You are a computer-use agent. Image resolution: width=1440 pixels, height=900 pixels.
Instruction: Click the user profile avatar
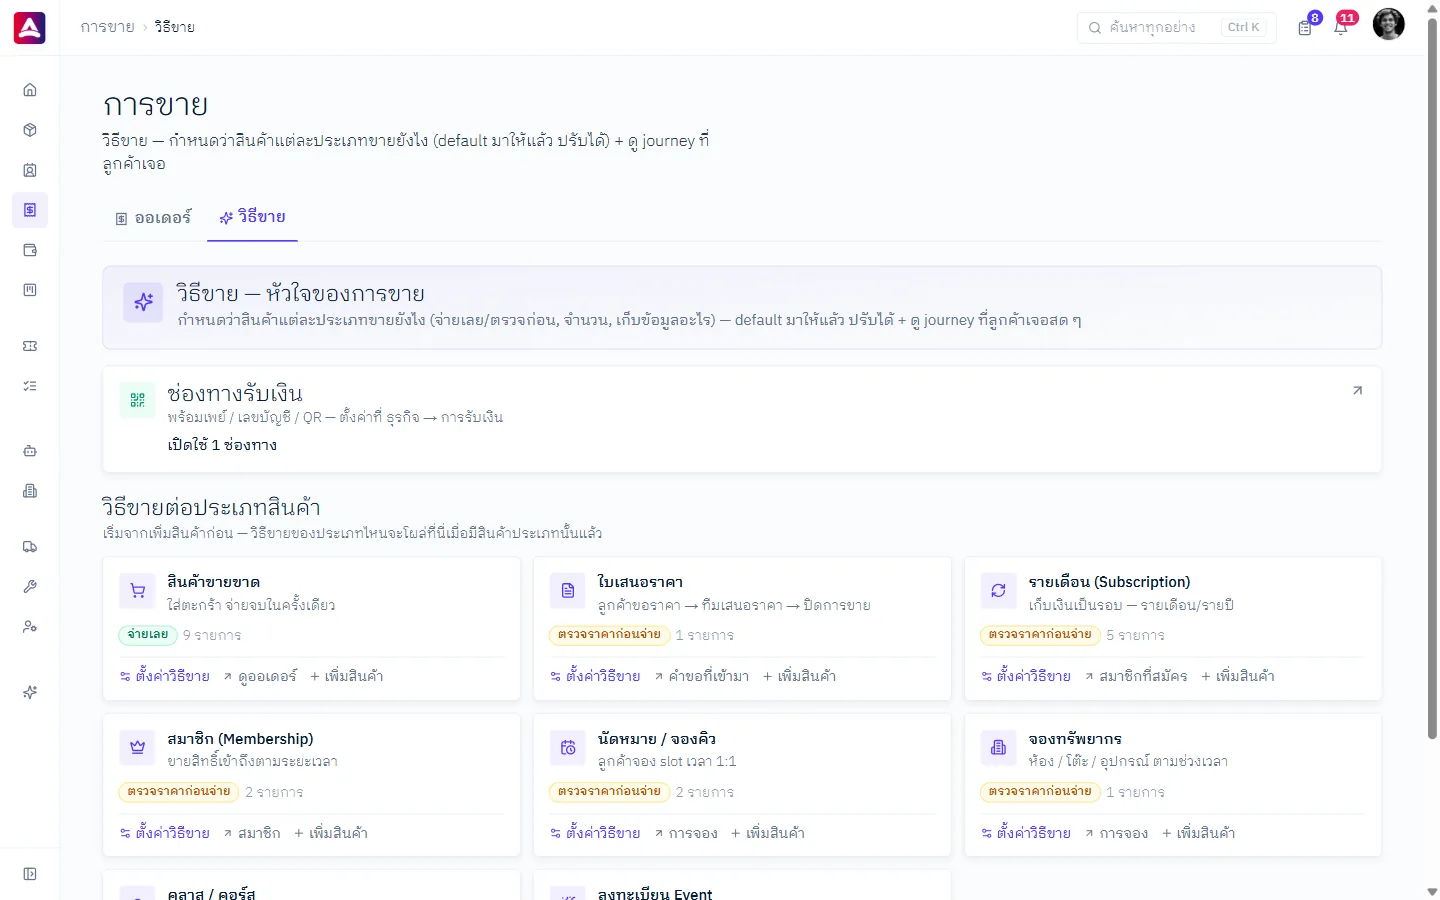(1388, 24)
